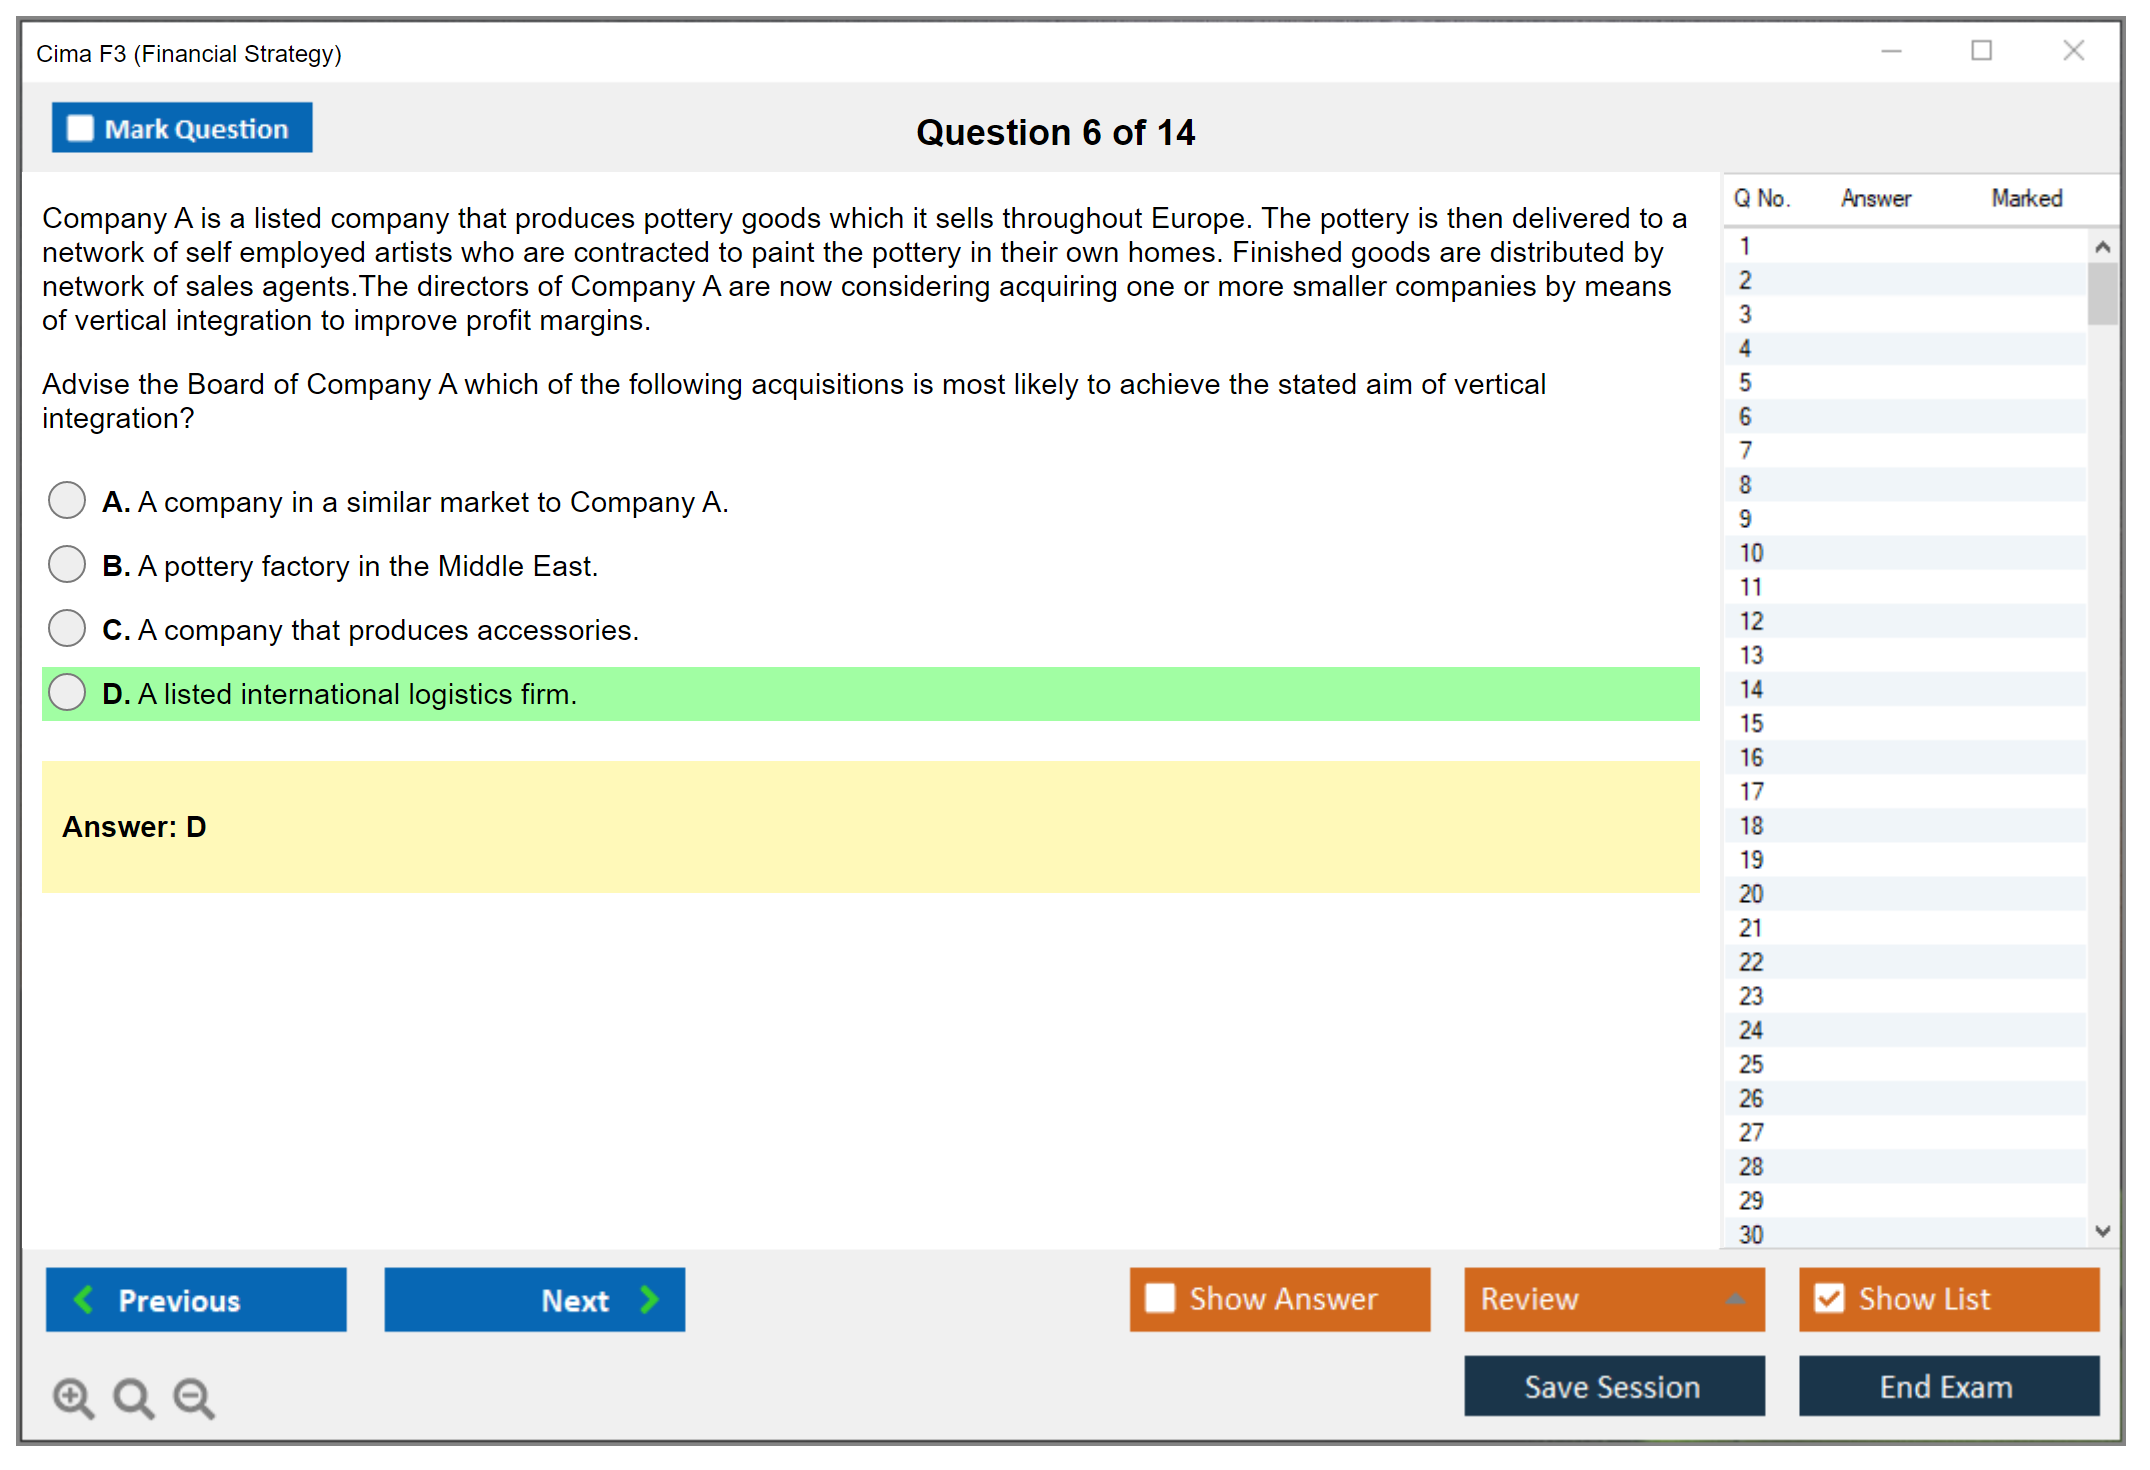Select option A similar market company
Viewport: 2150px width, 1470px height.
[67, 500]
